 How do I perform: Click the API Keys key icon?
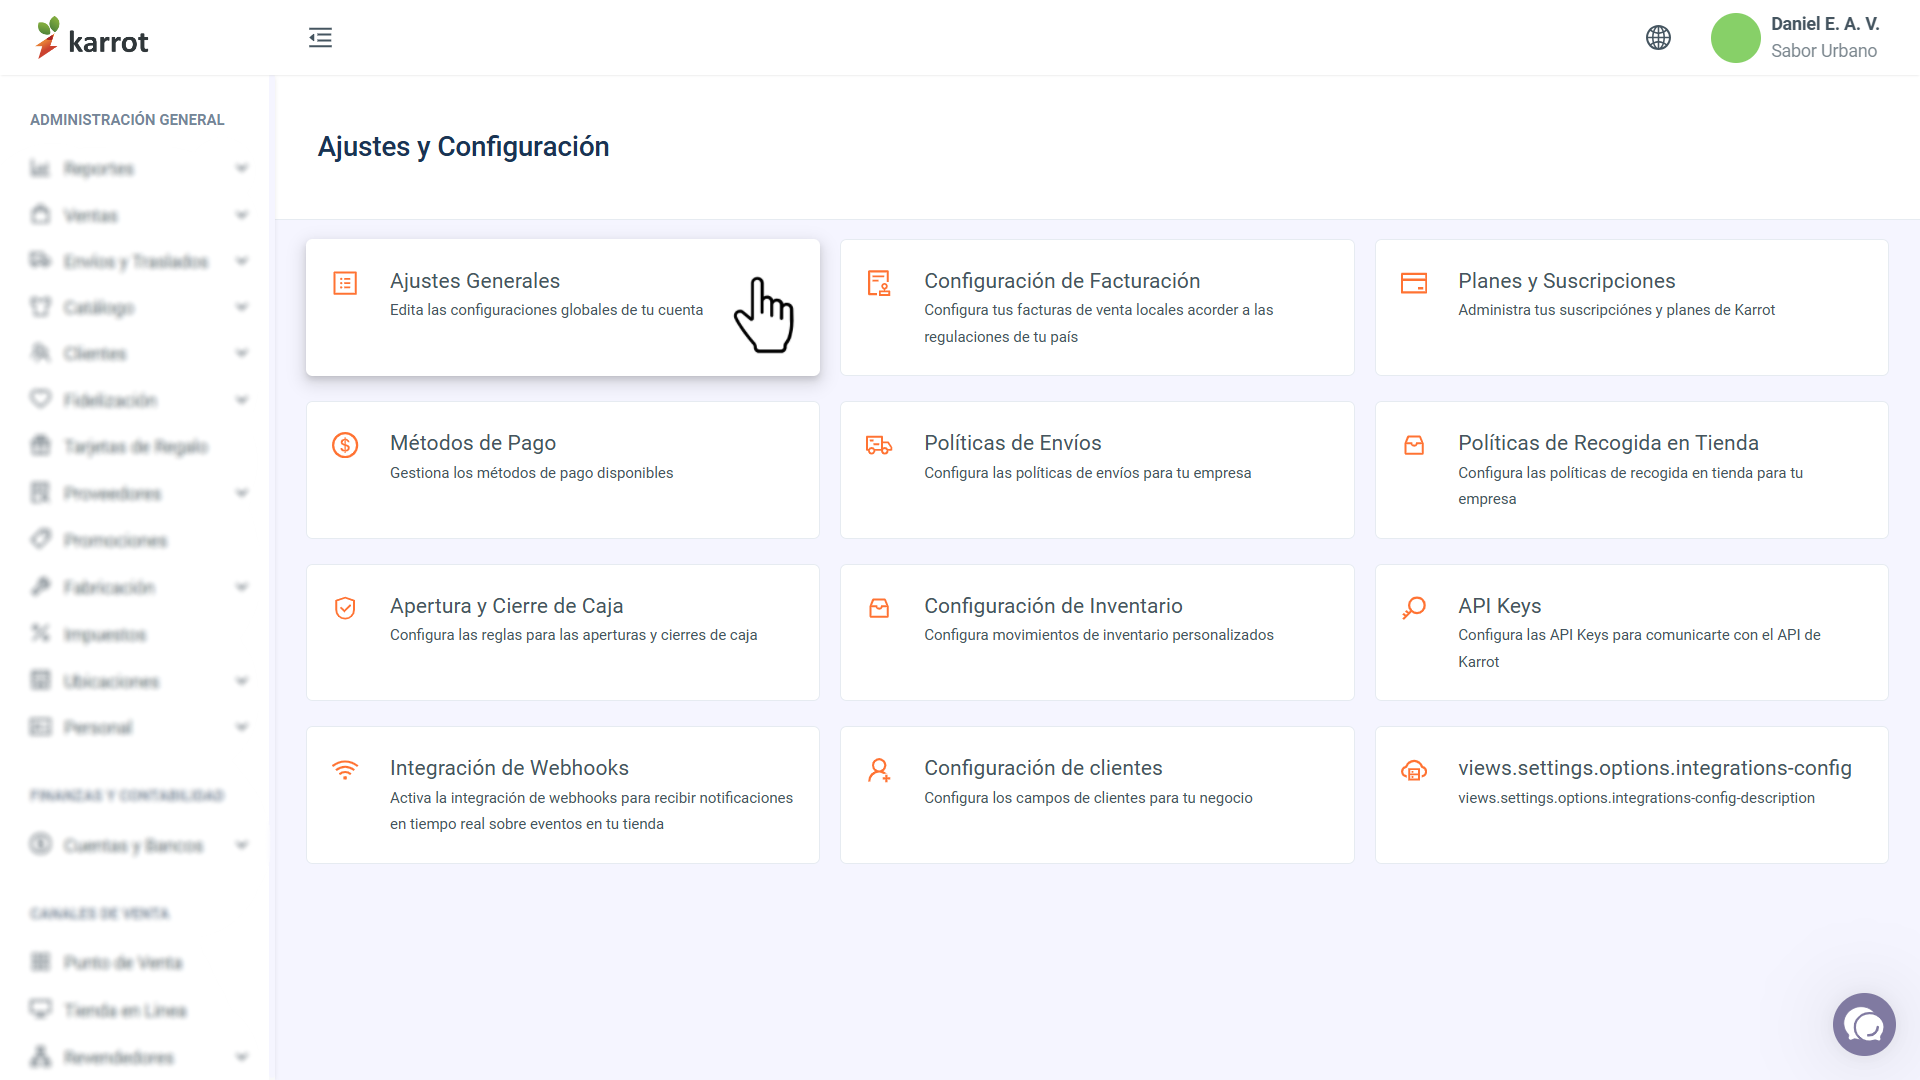[x=1414, y=608]
